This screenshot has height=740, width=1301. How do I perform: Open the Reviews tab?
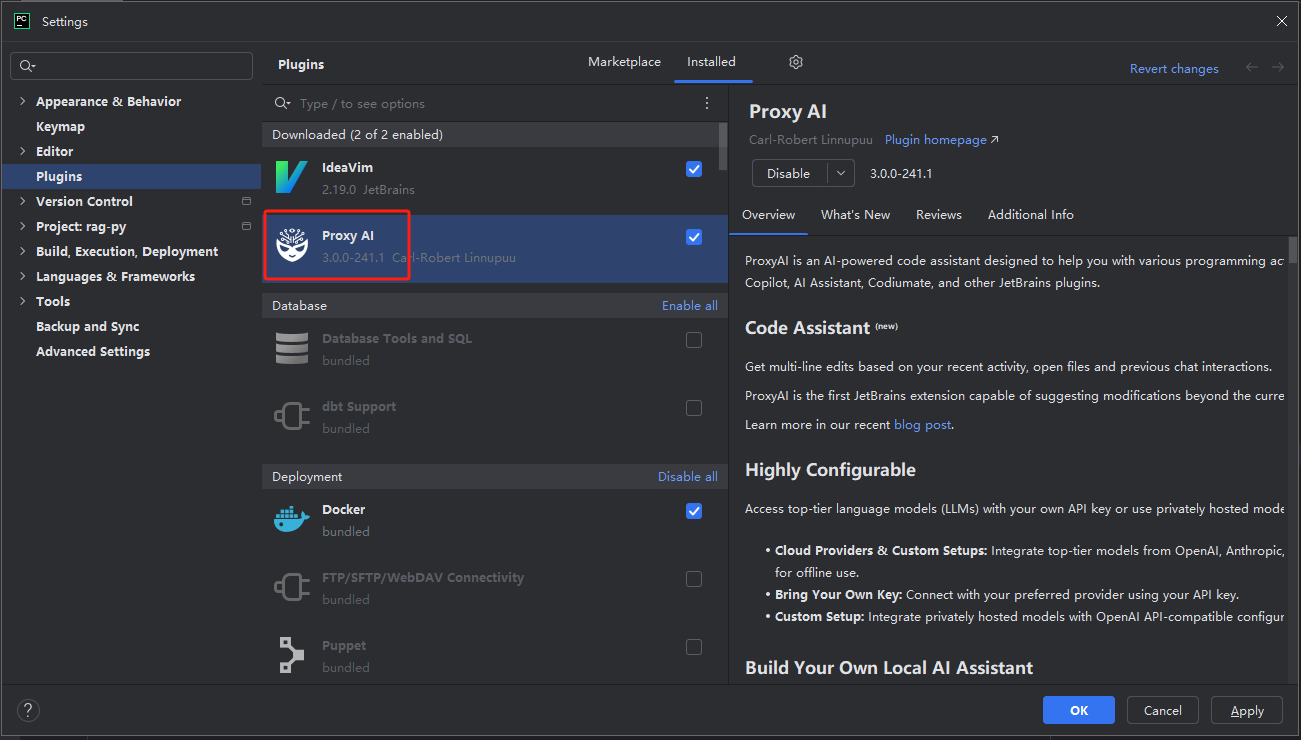[939, 215]
